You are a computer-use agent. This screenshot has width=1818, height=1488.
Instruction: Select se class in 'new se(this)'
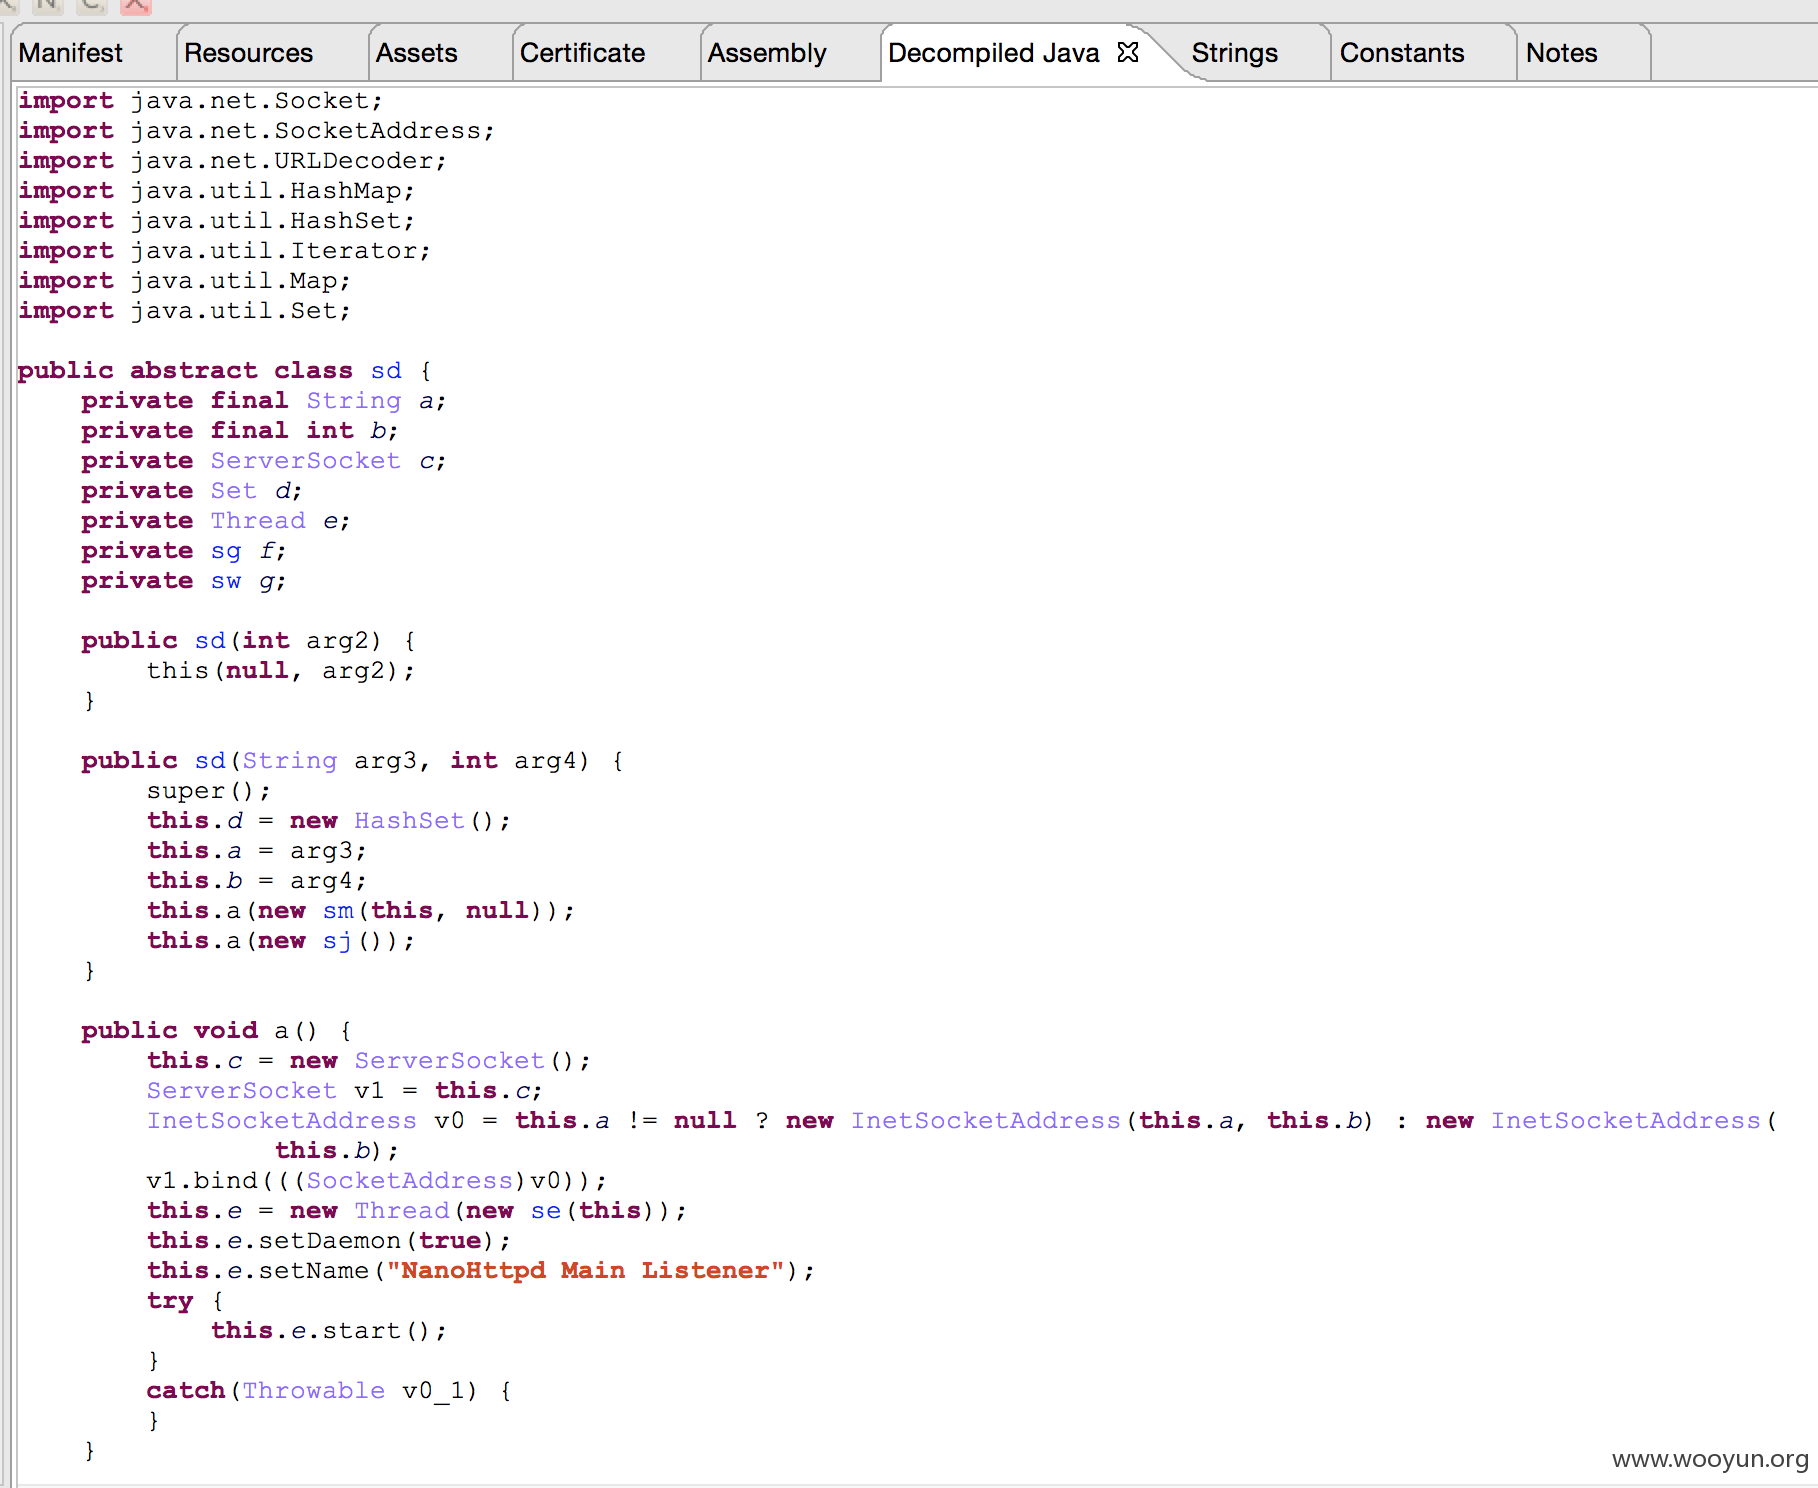546,1211
